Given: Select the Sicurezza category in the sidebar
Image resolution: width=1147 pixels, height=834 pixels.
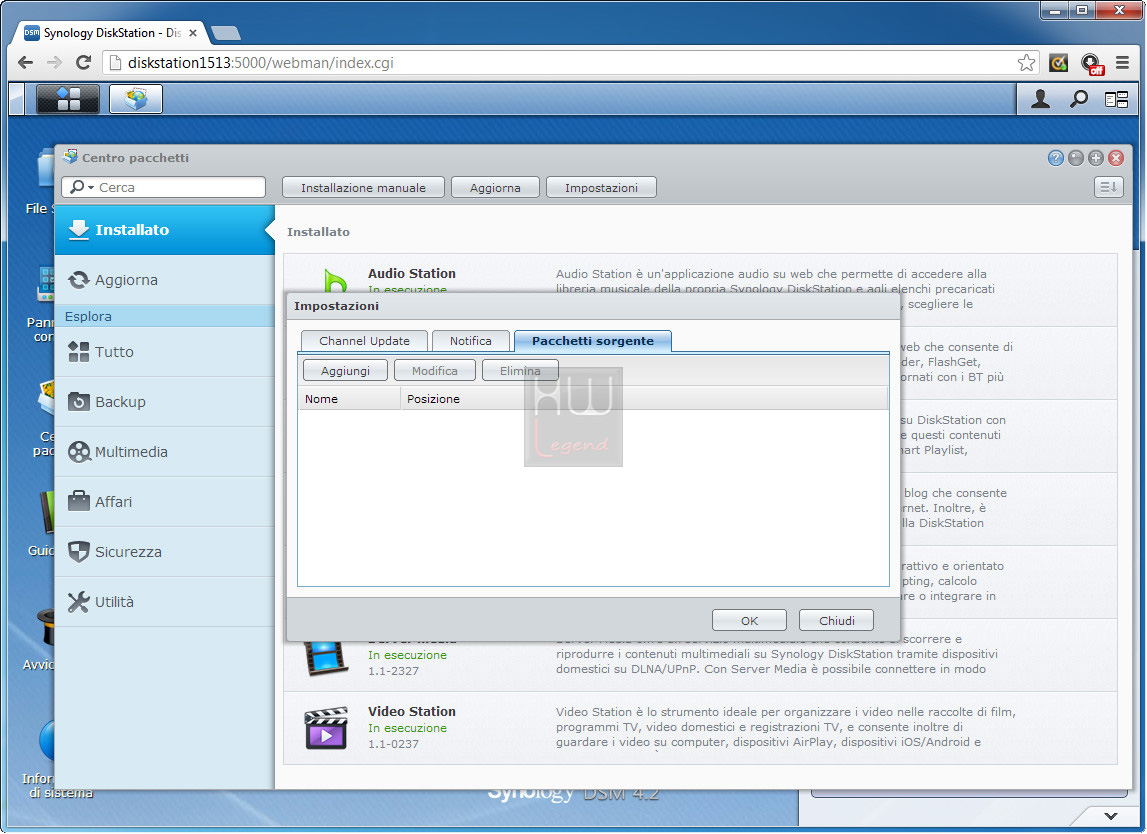Looking at the screenshot, I should point(165,552).
